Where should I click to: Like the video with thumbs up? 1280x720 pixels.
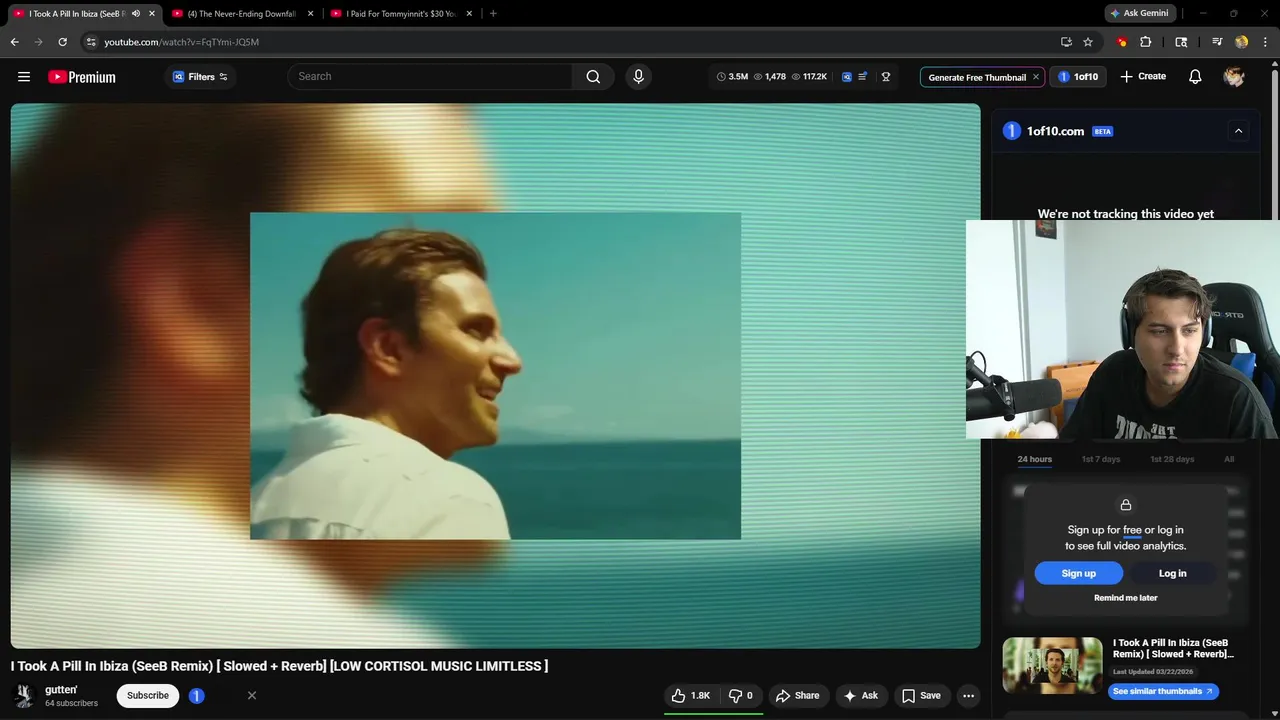pos(689,696)
